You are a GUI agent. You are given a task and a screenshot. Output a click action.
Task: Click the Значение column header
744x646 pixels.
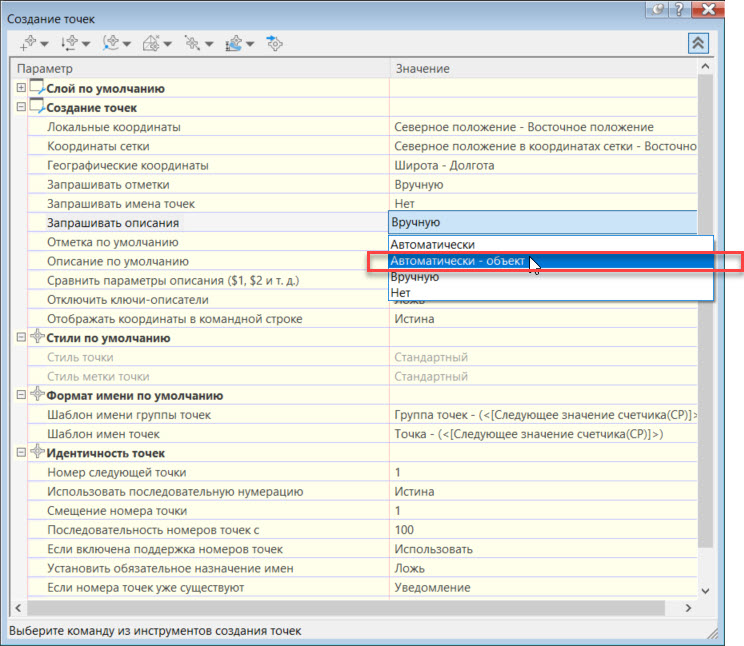point(544,68)
